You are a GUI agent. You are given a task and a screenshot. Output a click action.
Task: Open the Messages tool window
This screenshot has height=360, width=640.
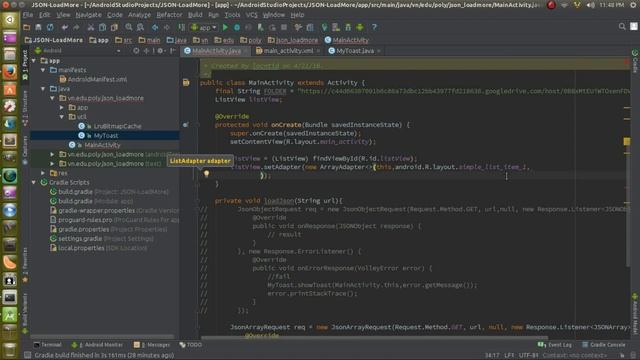pos(152,345)
